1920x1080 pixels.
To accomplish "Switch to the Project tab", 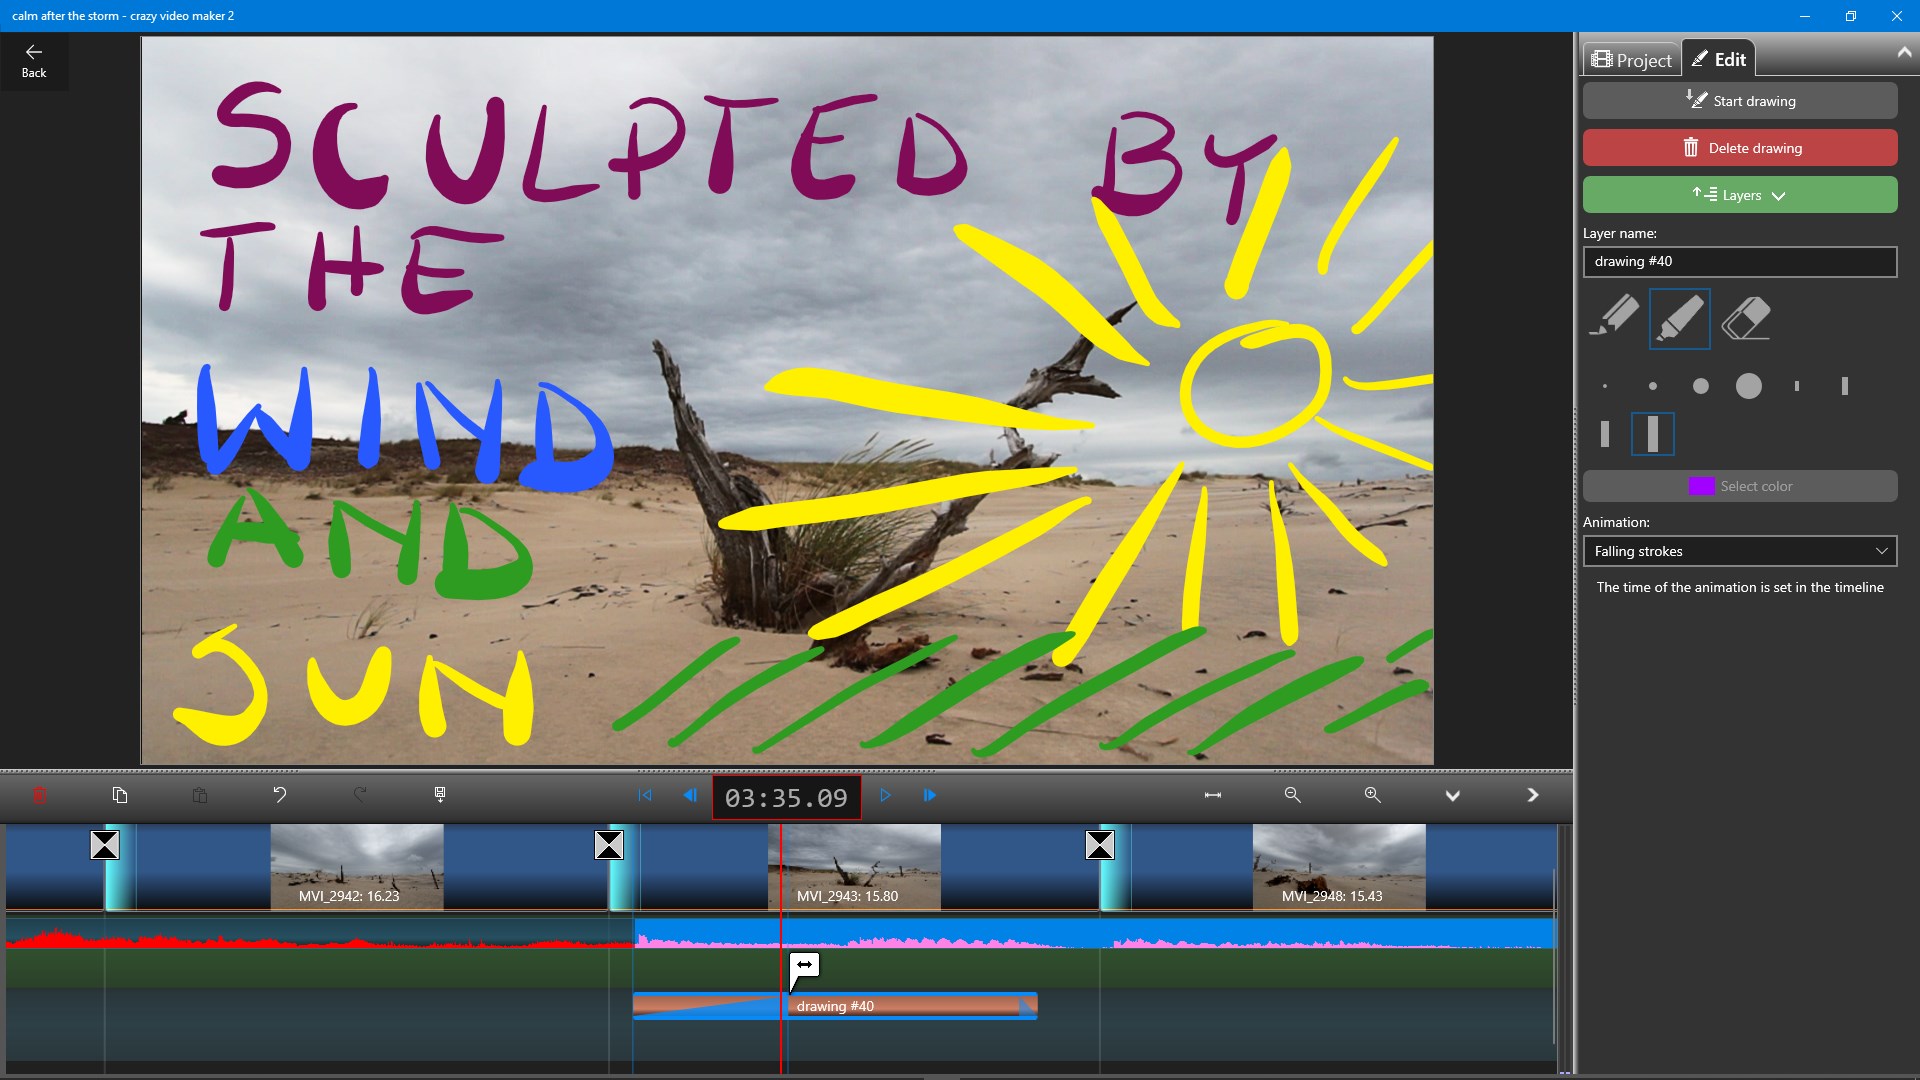I will point(1632,60).
